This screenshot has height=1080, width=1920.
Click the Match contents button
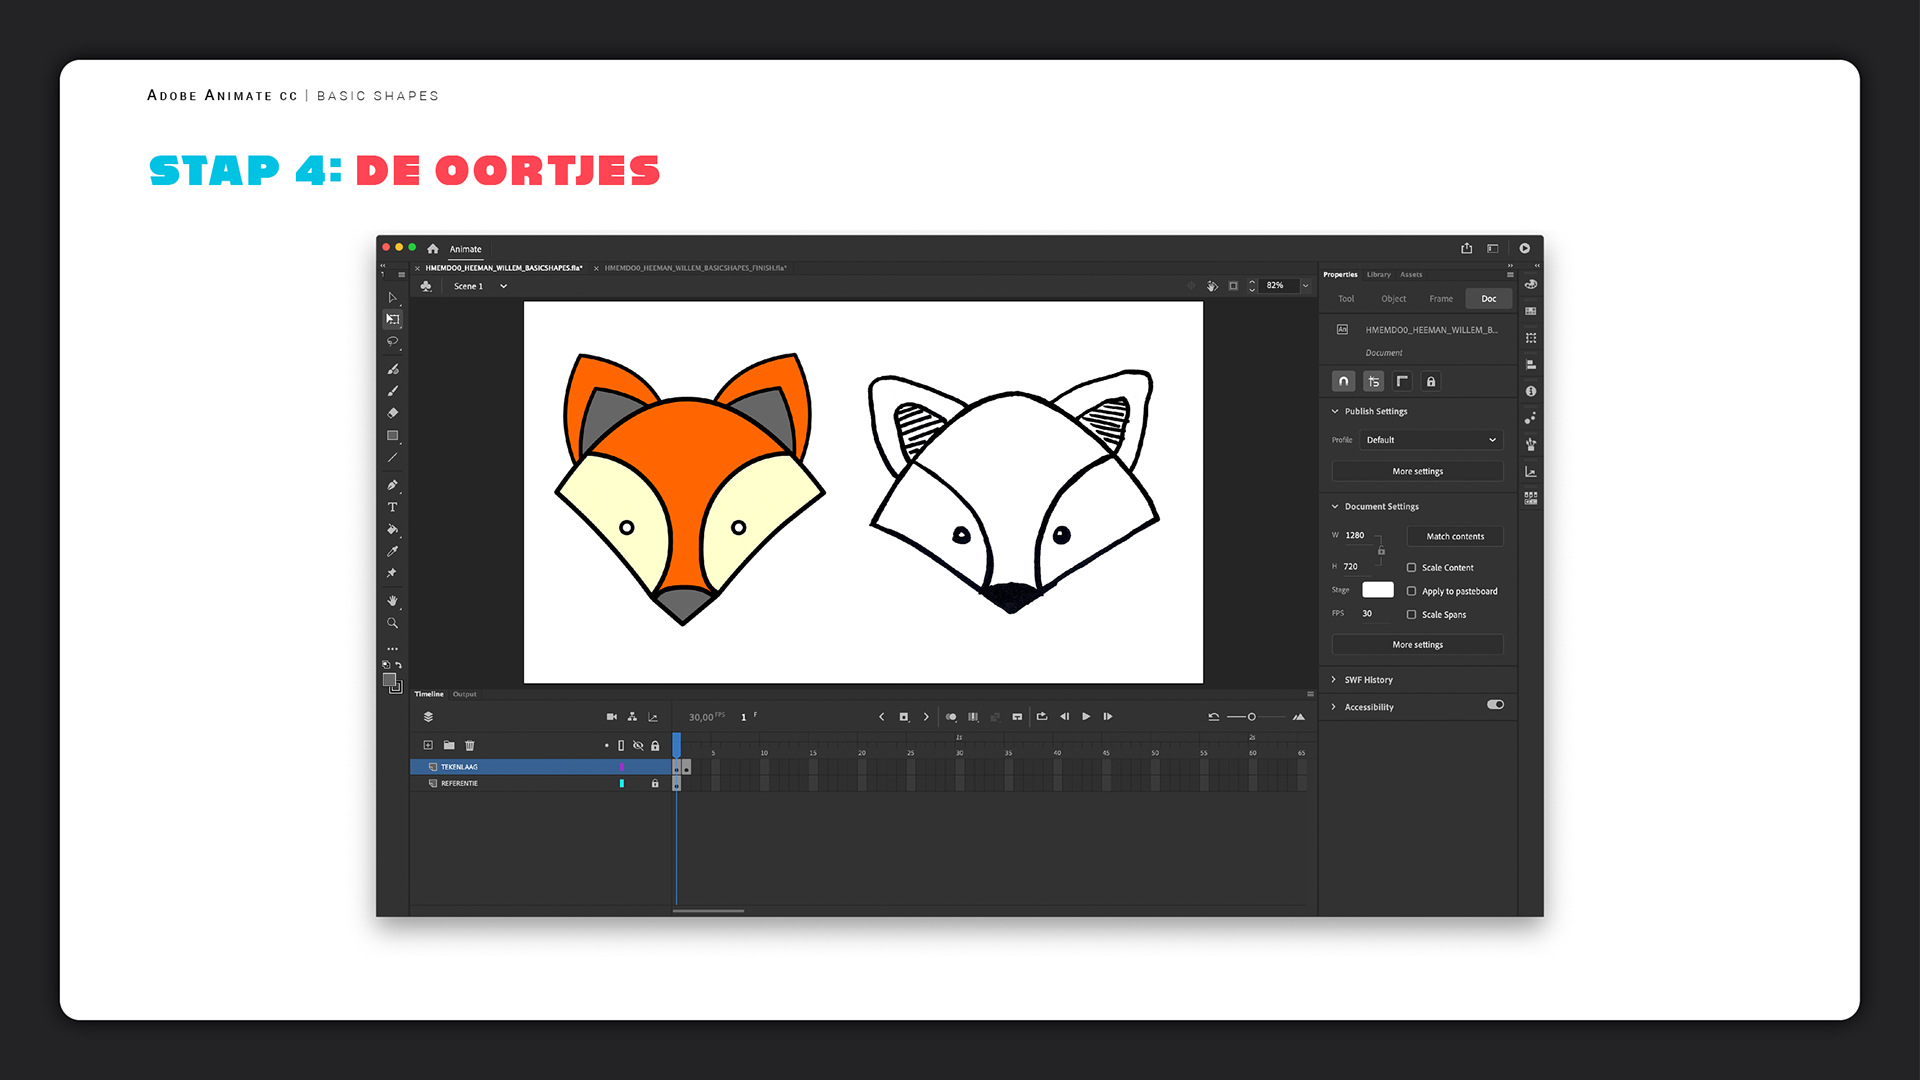pos(1455,537)
